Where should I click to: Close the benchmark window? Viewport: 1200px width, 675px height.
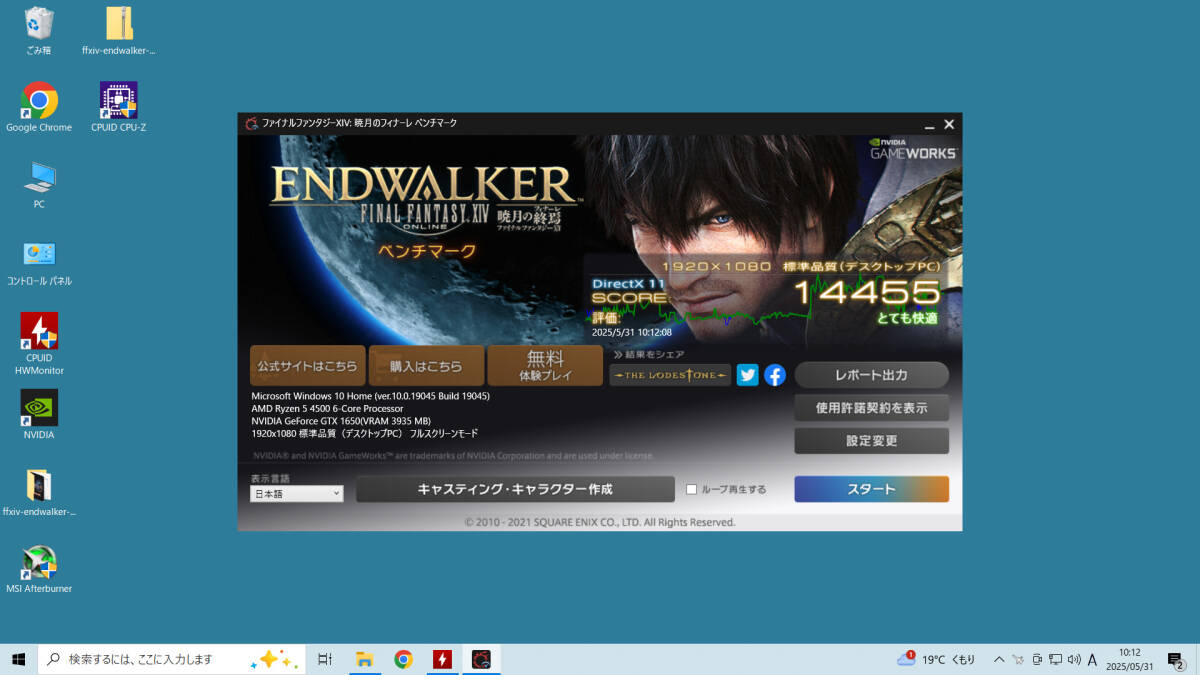click(x=949, y=124)
